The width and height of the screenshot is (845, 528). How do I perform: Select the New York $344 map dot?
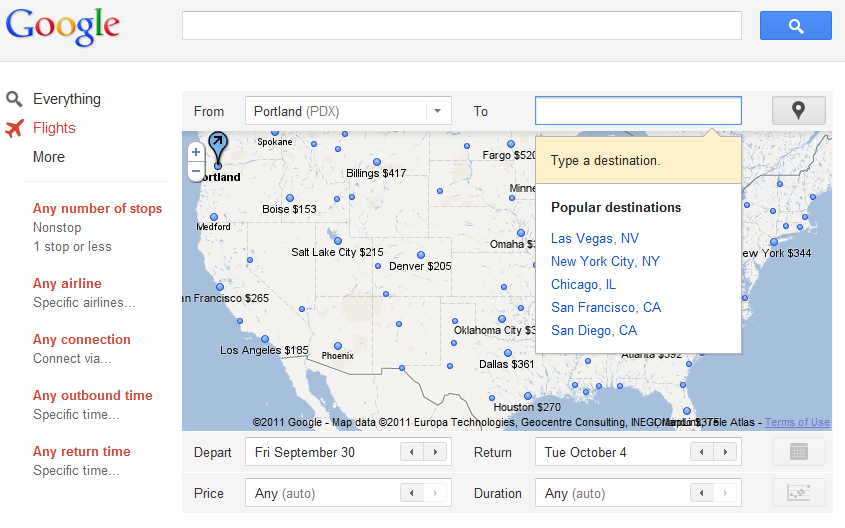point(774,242)
